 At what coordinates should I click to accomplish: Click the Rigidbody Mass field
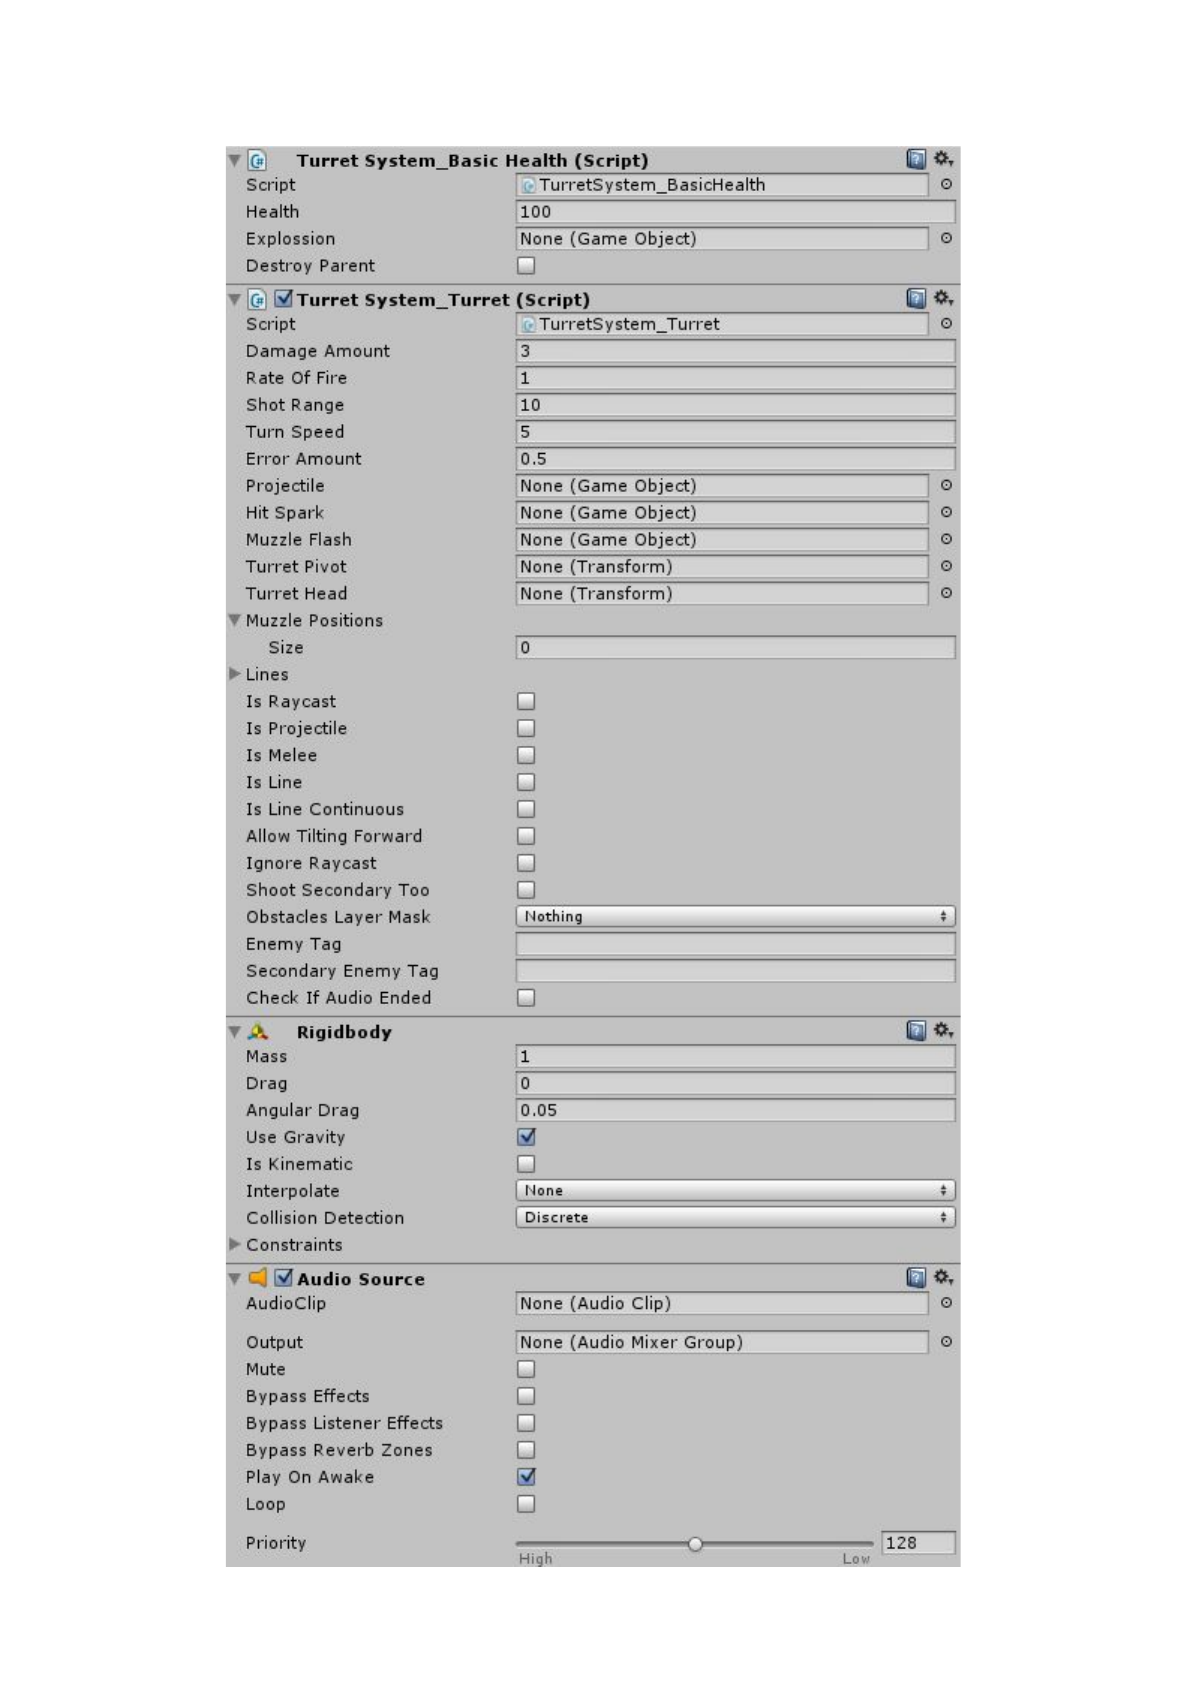[735, 1056]
